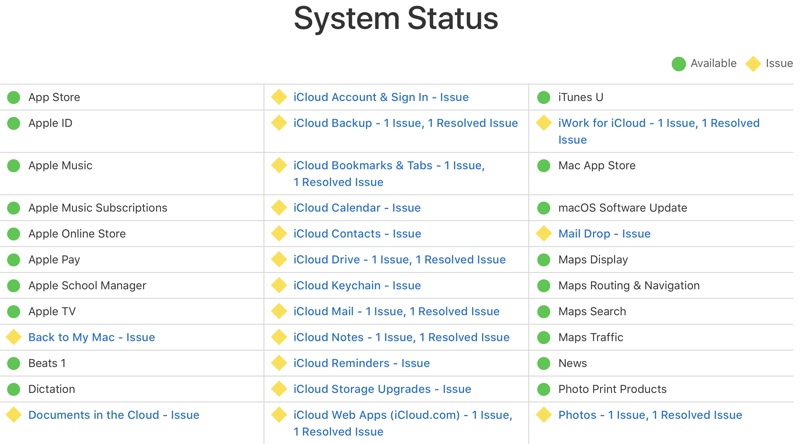Screen dimensions: 800x444
Task: Click the yellow diamond beside iCloud Backup
Action: tap(279, 123)
